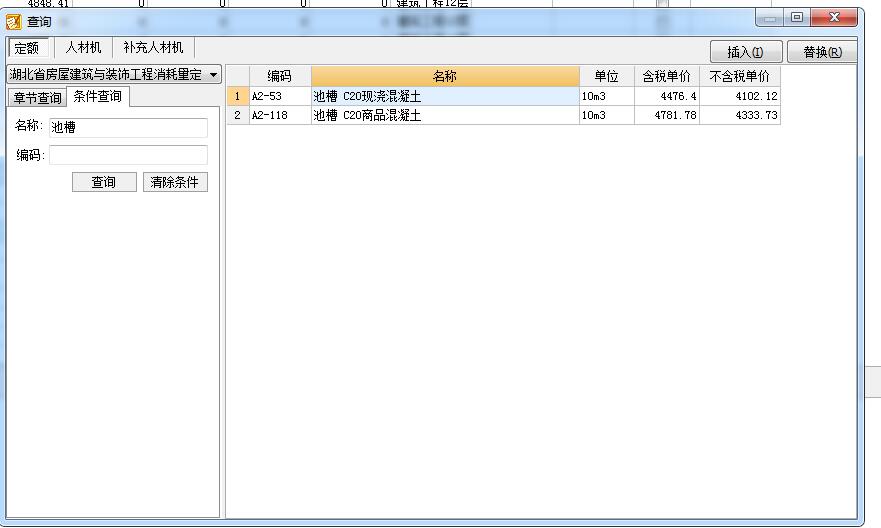Switch to the 定额 tab
This screenshot has height=528, width=881.
coord(27,48)
